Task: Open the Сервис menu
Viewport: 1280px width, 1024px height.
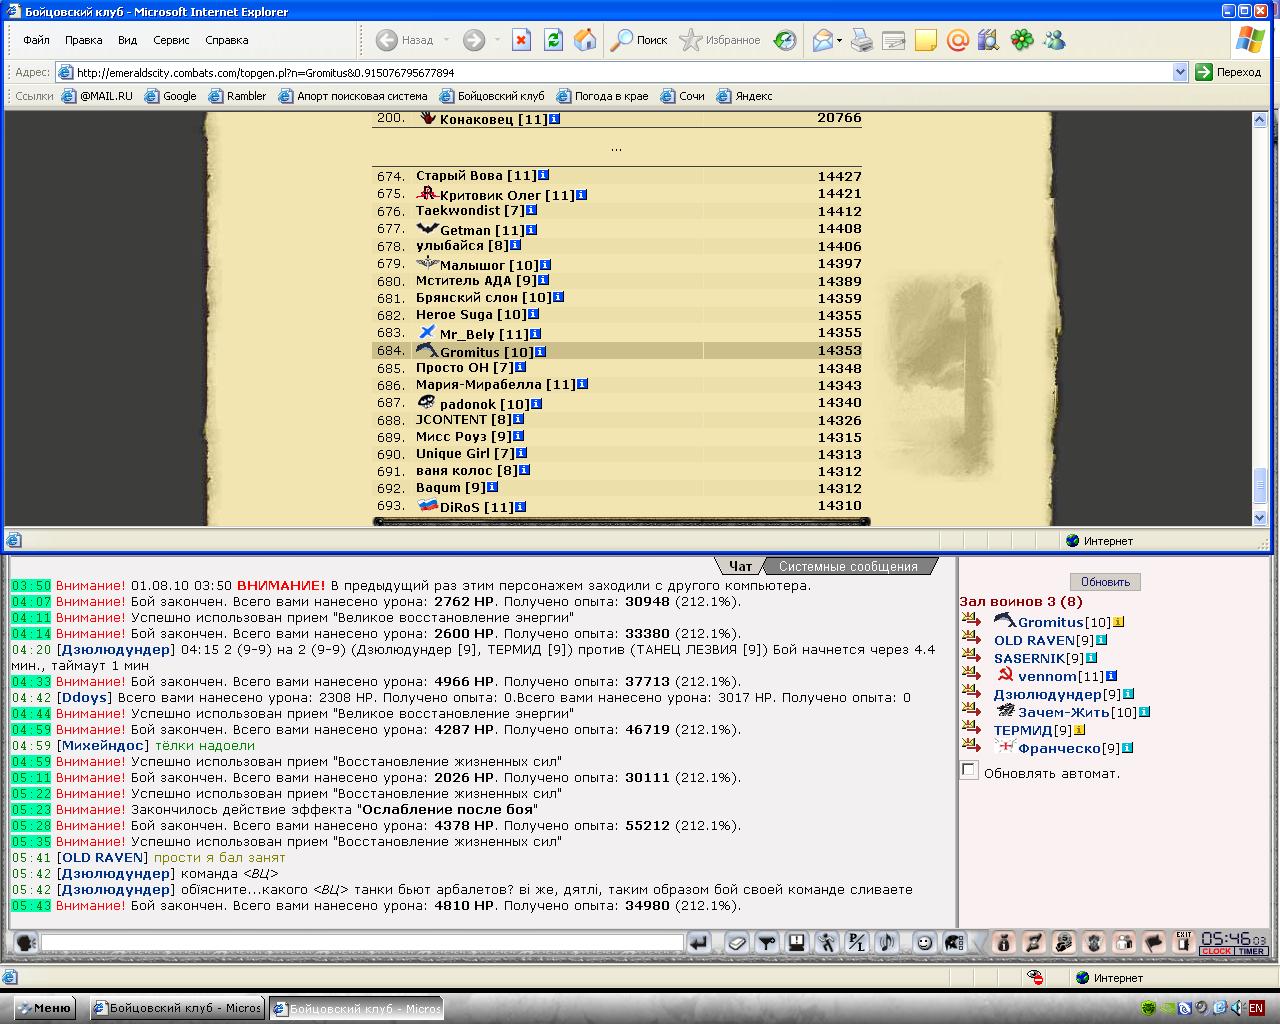Action: [x=171, y=40]
